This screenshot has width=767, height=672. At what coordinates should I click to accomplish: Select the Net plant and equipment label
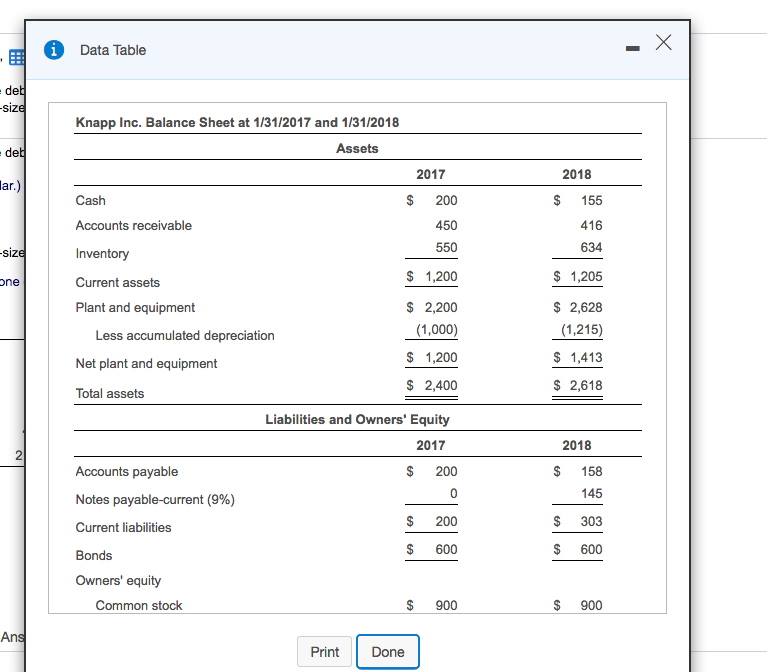(x=146, y=363)
